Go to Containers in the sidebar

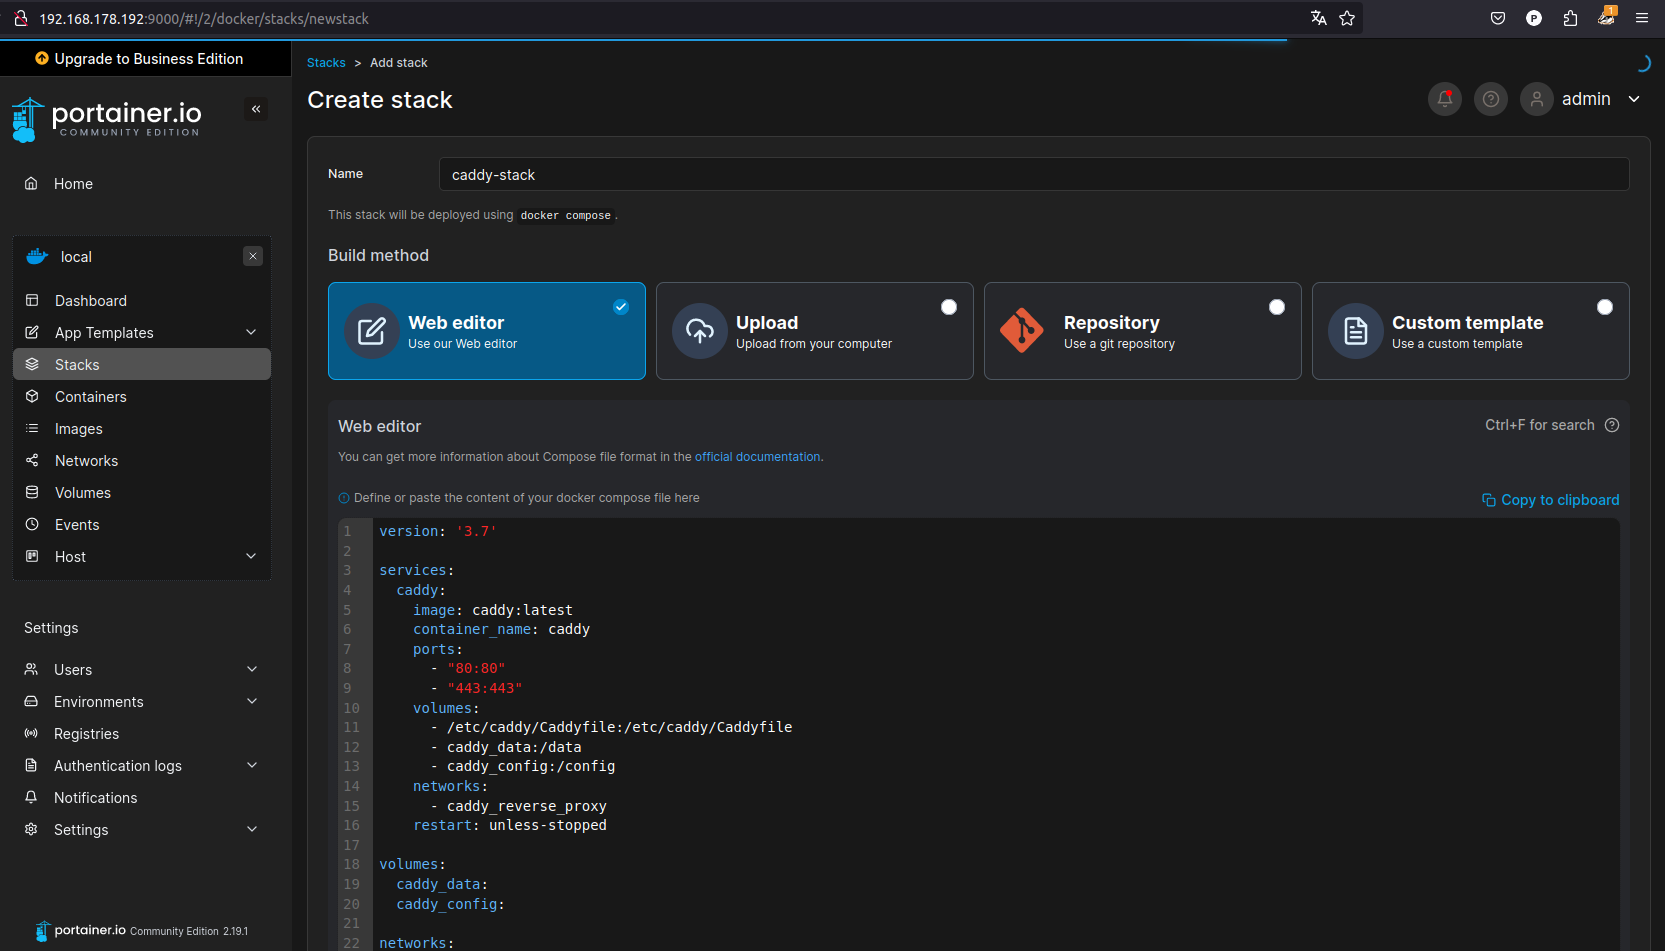tap(91, 397)
